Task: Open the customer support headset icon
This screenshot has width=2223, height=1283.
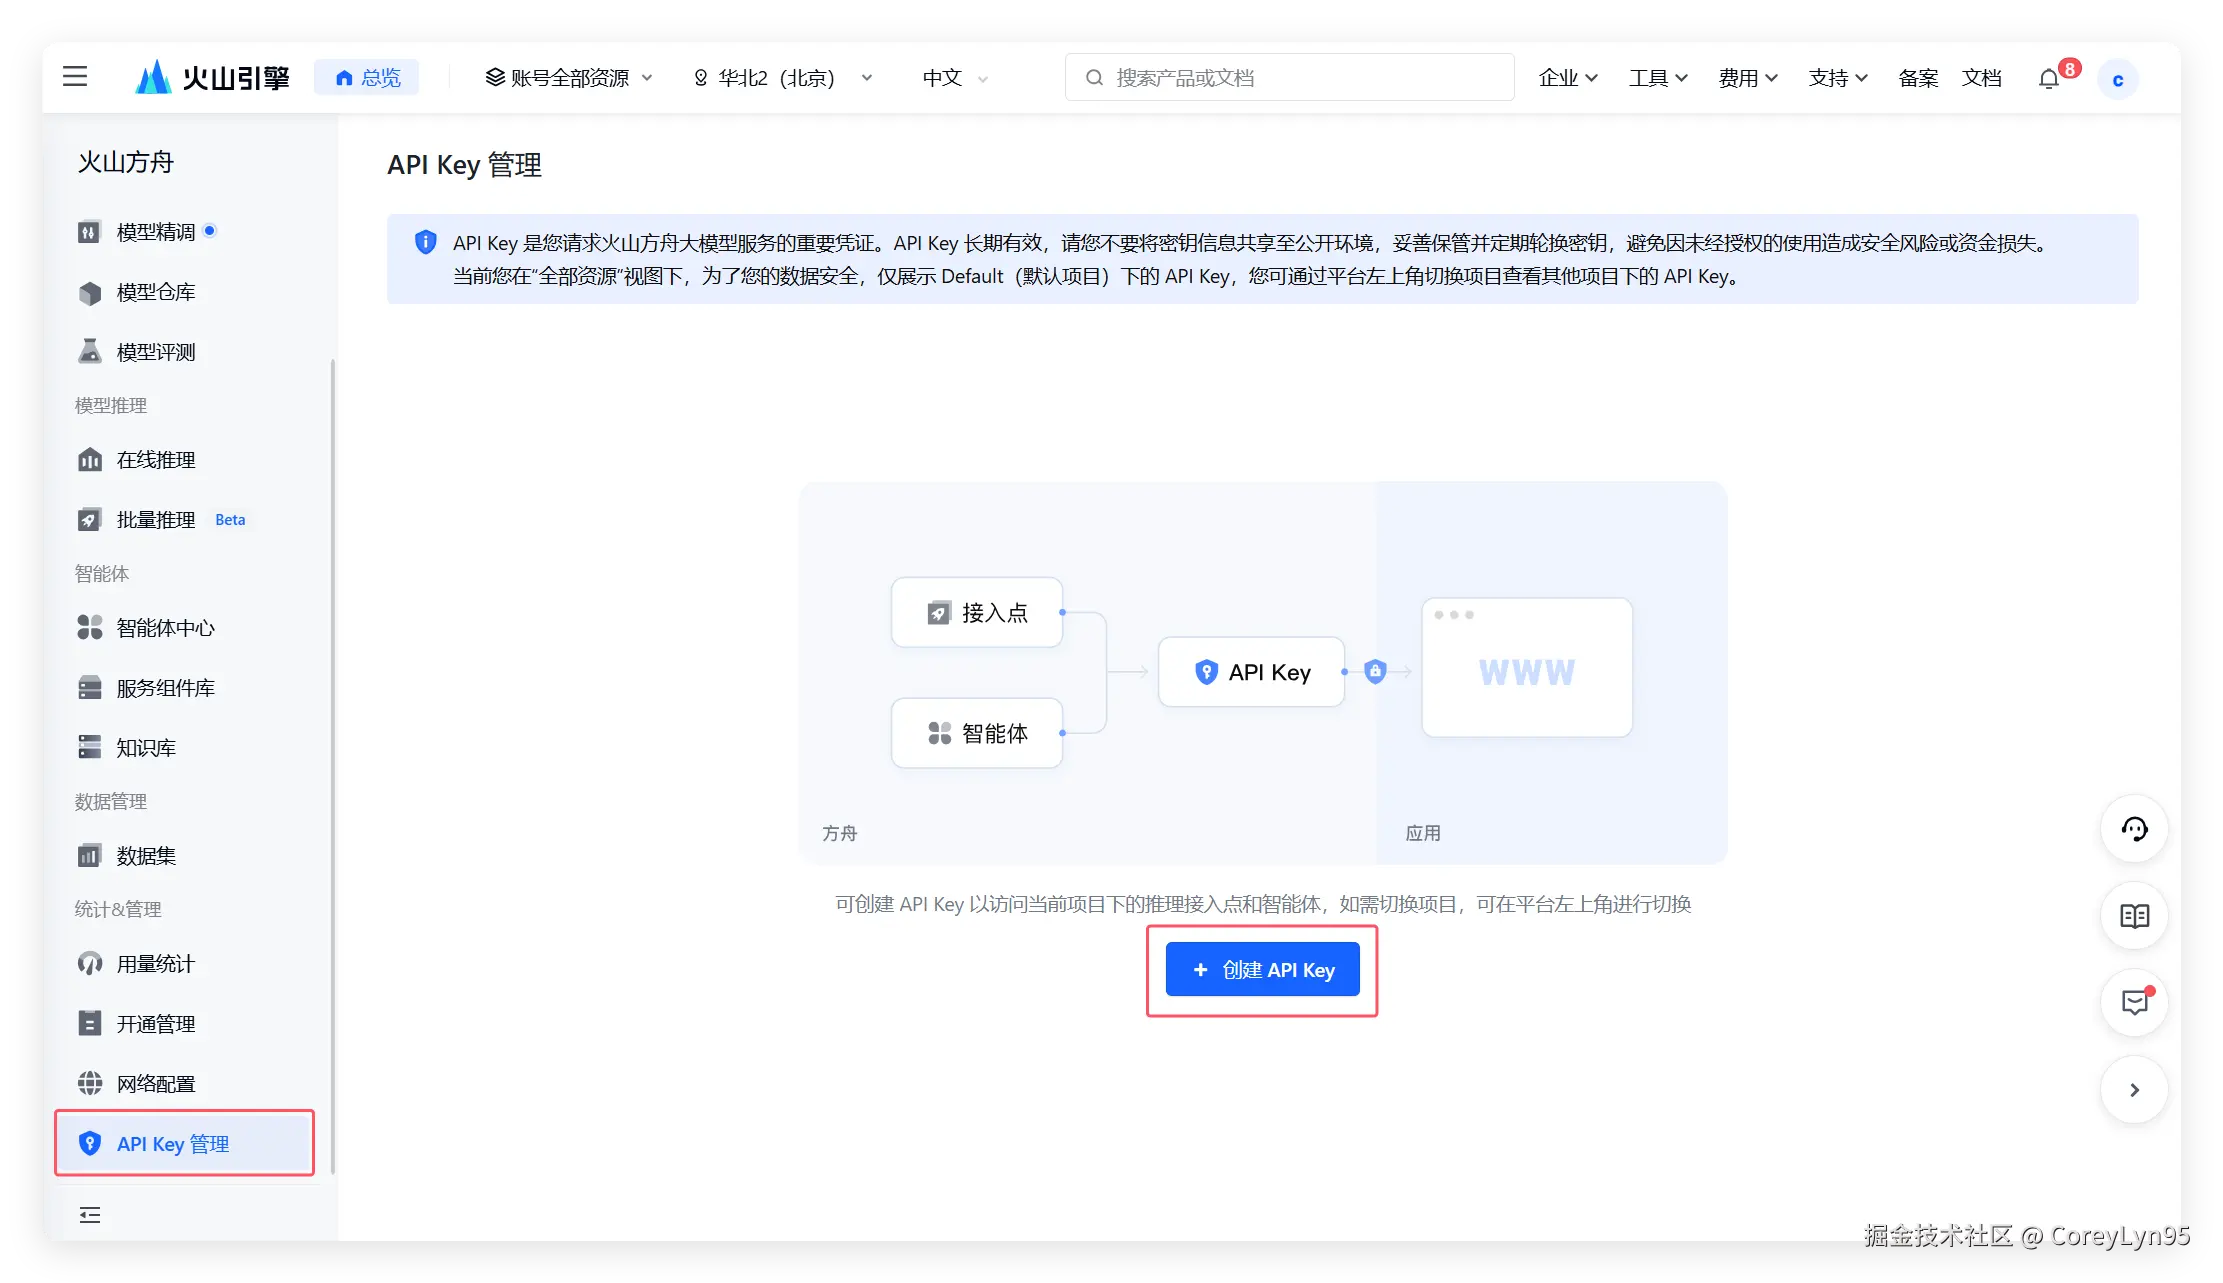Action: click(2135, 828)
